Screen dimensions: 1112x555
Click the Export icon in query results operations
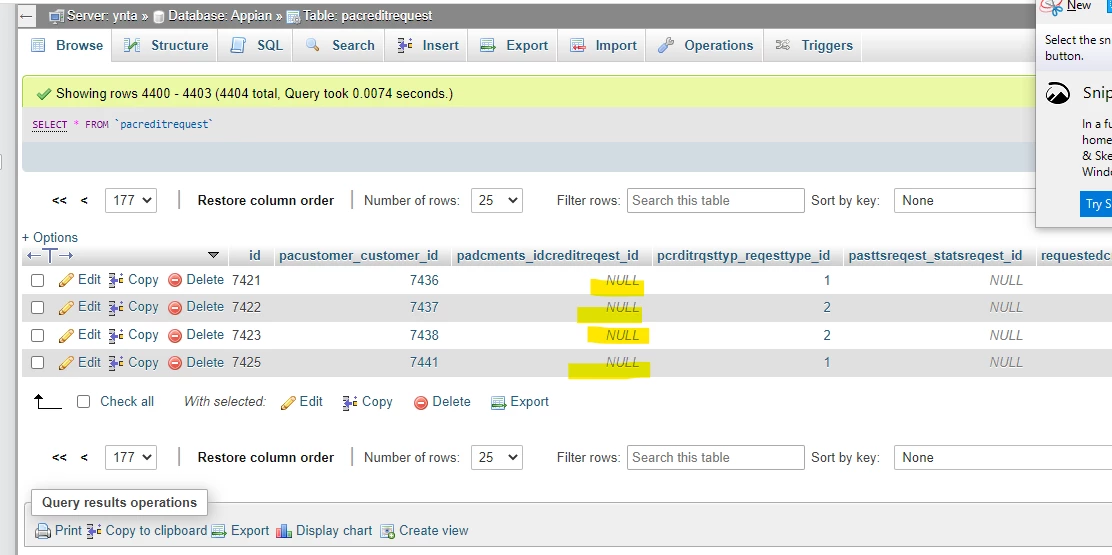[x=219, y=531]
